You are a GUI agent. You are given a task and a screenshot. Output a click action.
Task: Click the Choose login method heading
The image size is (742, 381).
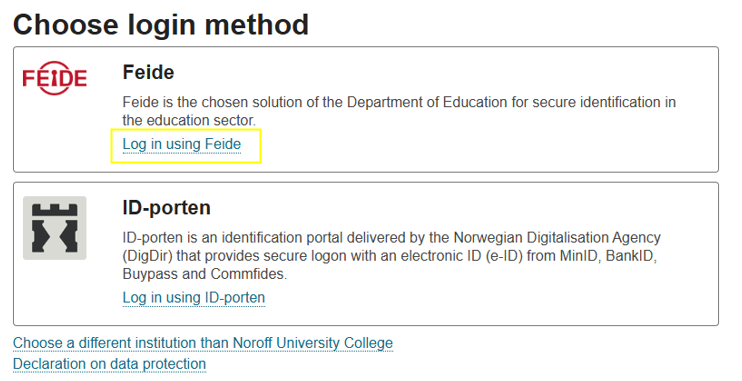click(x=161, y=25)
